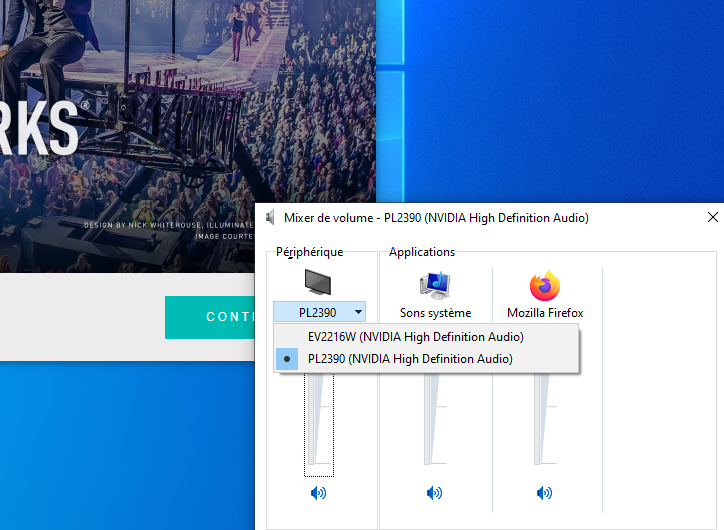Click the Sons système volume slider
Image resolution: width=724 pixels, height=530 pixels.
434,419
